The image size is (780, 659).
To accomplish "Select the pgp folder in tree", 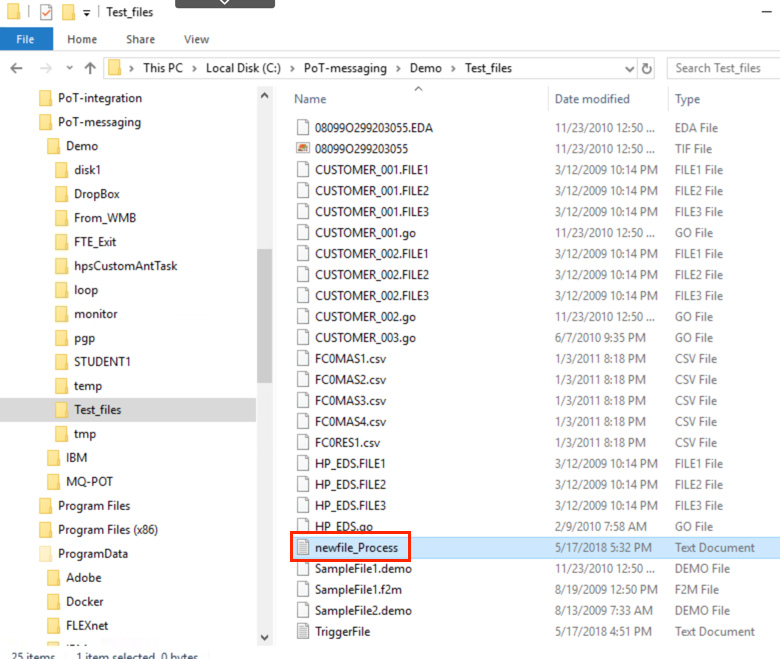I will tap(84, 338).
